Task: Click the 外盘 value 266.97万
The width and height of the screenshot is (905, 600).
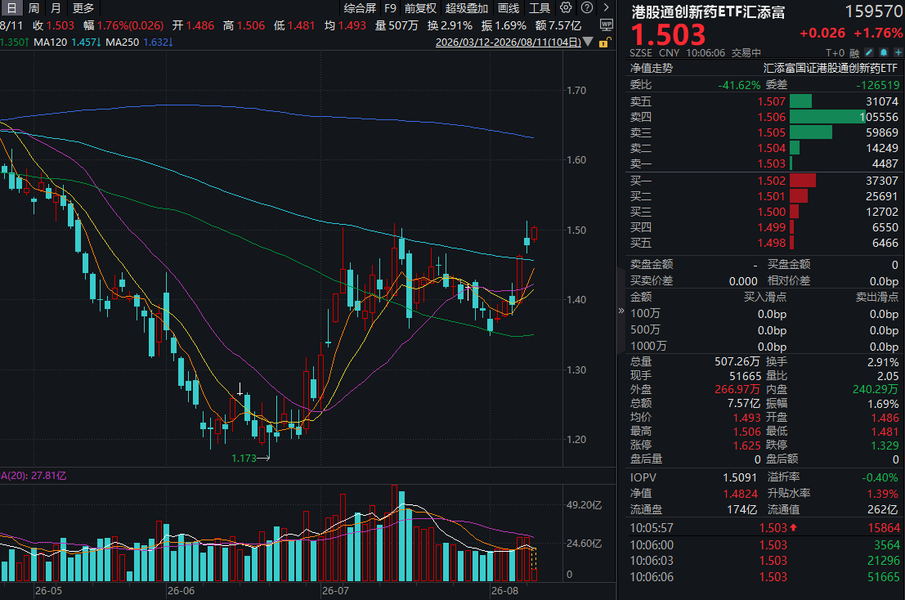Action: tap(737, 389)
